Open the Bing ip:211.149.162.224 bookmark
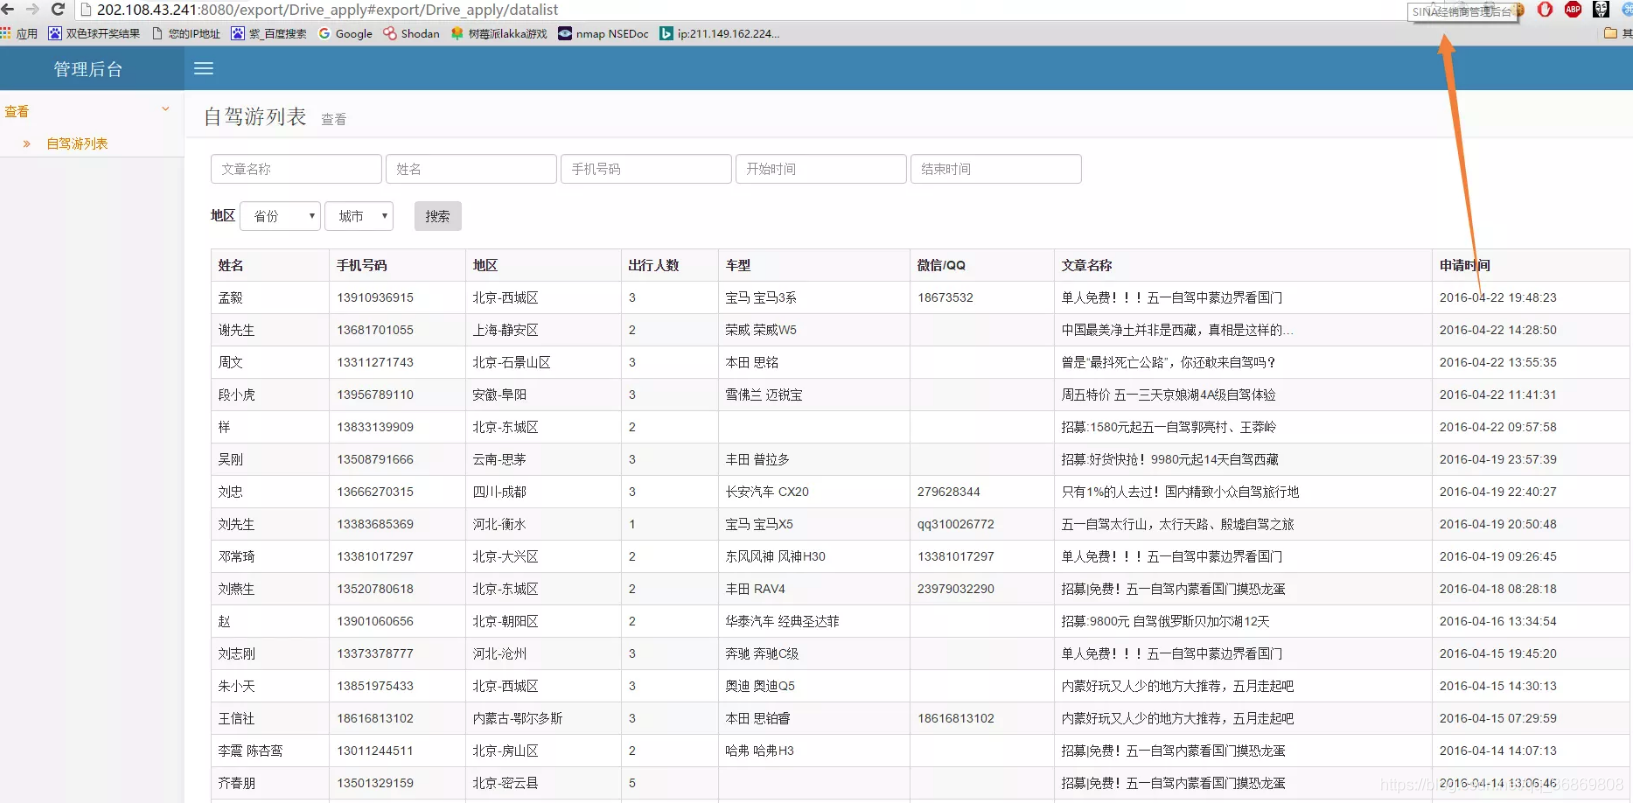Image resolution: width=1633 pixels, height=803 pixels. [719, 34]
